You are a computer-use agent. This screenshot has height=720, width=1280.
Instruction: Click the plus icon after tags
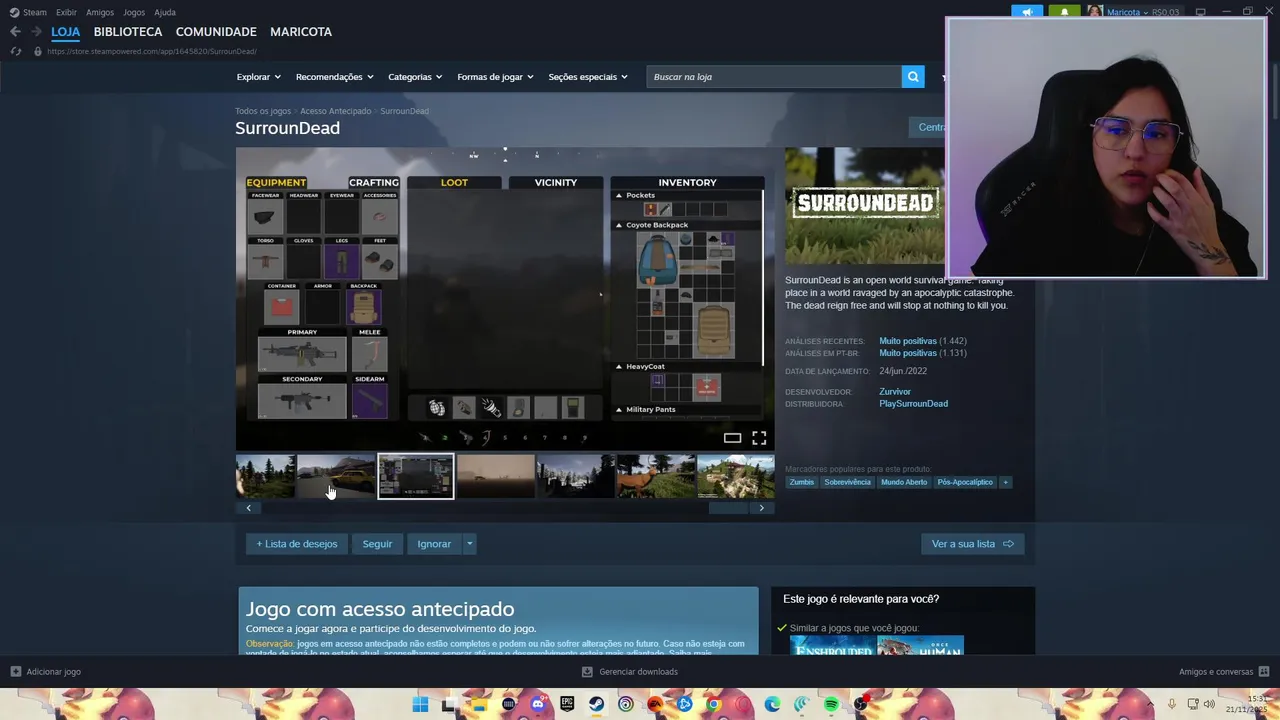tap(1005, 482)
